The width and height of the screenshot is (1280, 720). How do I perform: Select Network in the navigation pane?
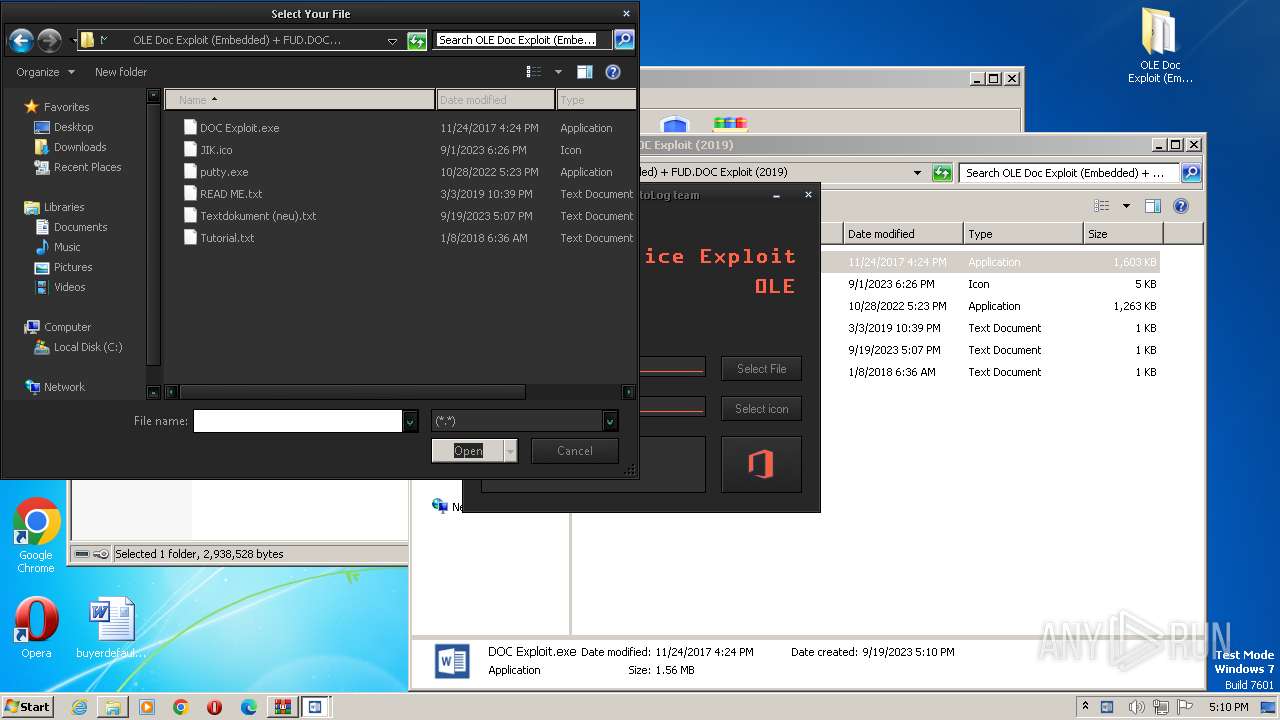point(55,387)
